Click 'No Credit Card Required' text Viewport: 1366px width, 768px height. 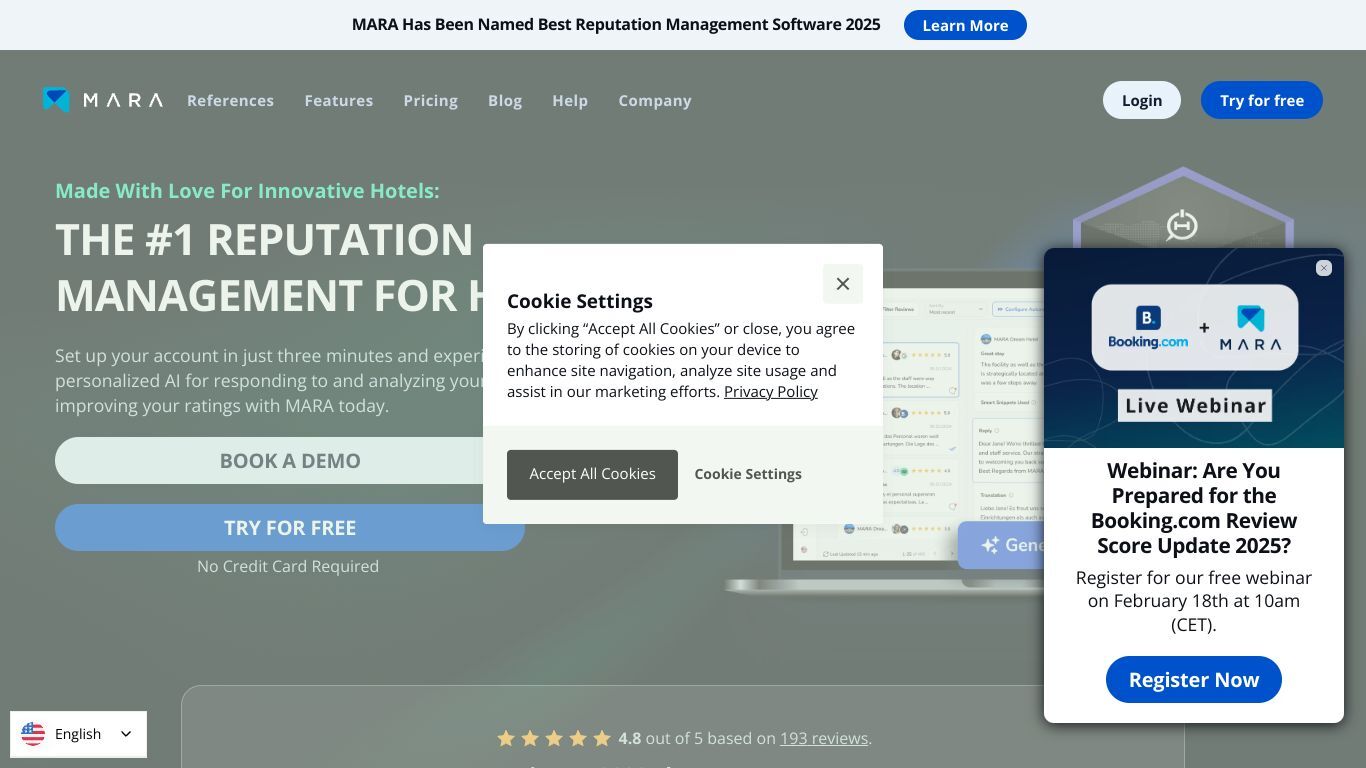(288, 566)
